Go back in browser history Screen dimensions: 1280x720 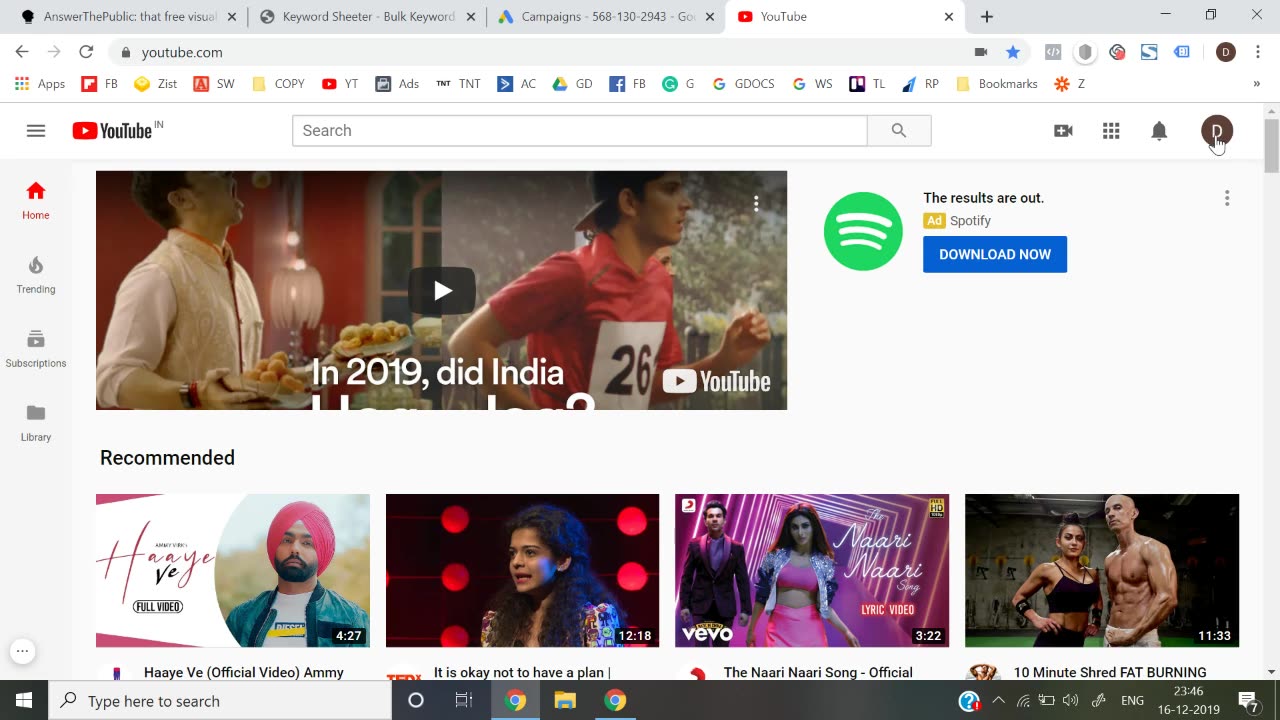click(22, 52)
